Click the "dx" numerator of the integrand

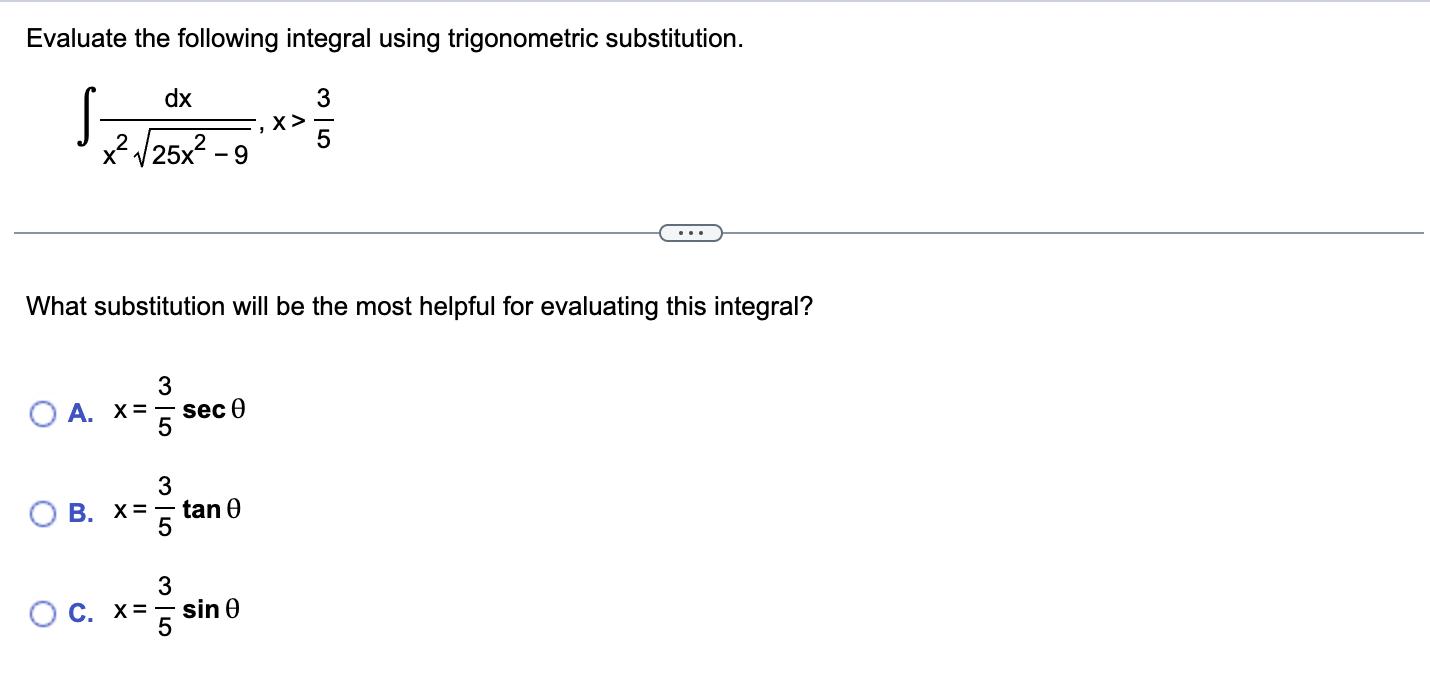coord(178,99)
